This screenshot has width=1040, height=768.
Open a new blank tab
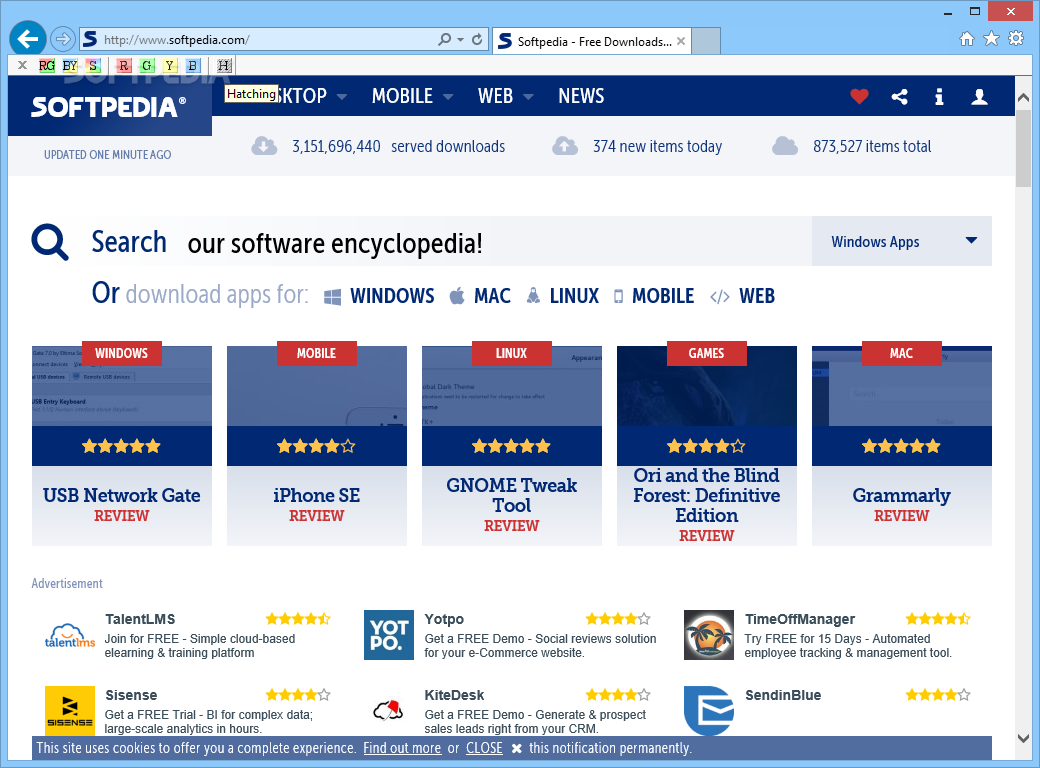(x=706, y=41)
